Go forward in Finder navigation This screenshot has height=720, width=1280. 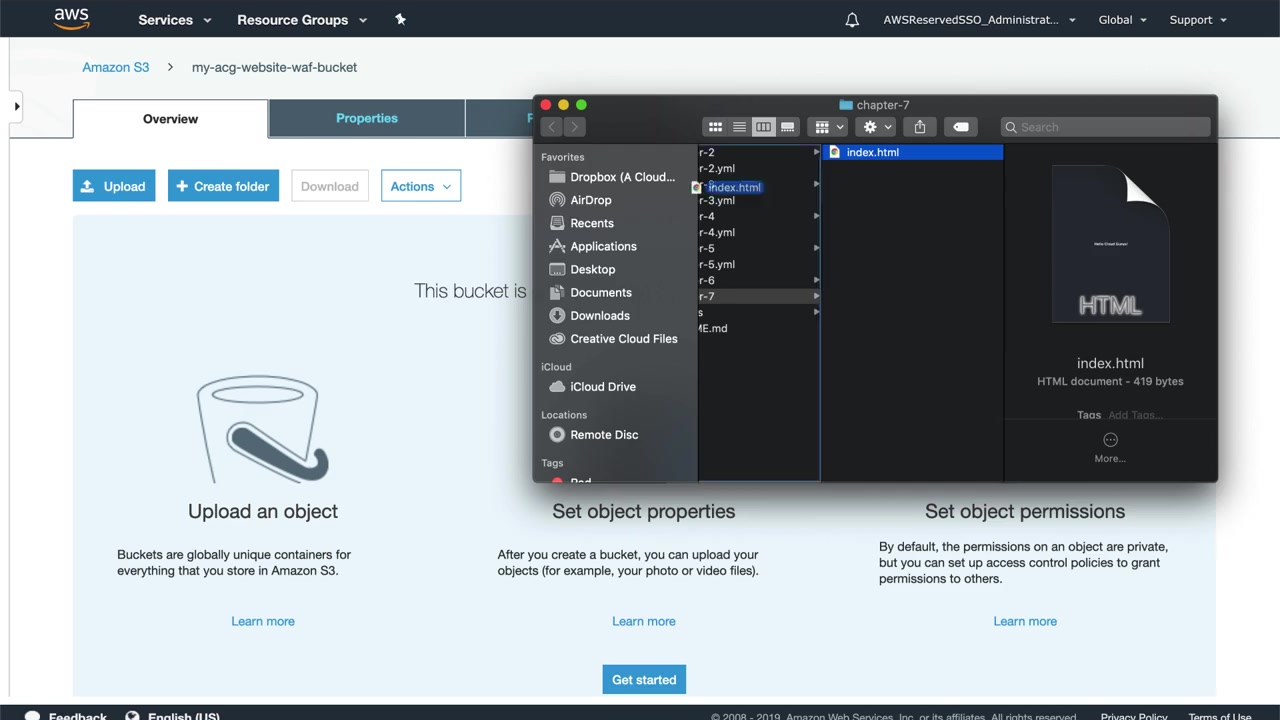[x=574, y=127]
